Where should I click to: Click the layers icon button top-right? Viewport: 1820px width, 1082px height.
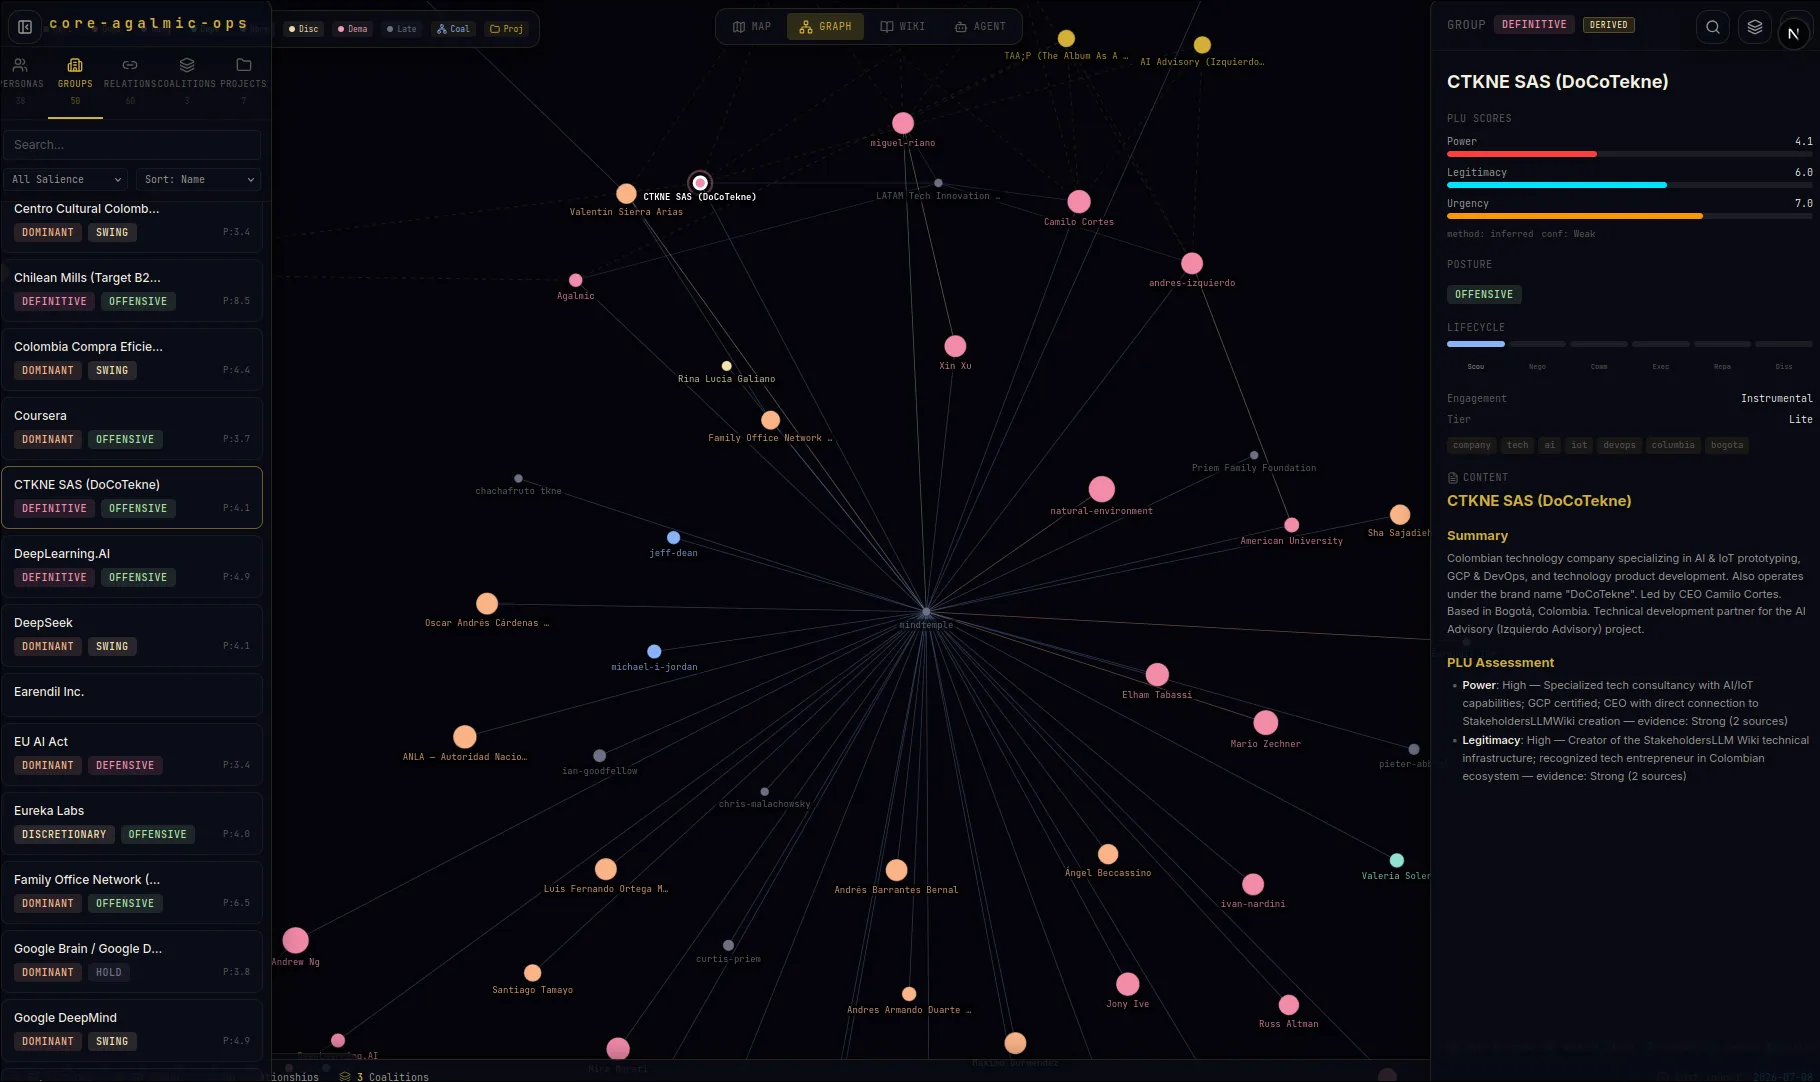click(1755, 27)
